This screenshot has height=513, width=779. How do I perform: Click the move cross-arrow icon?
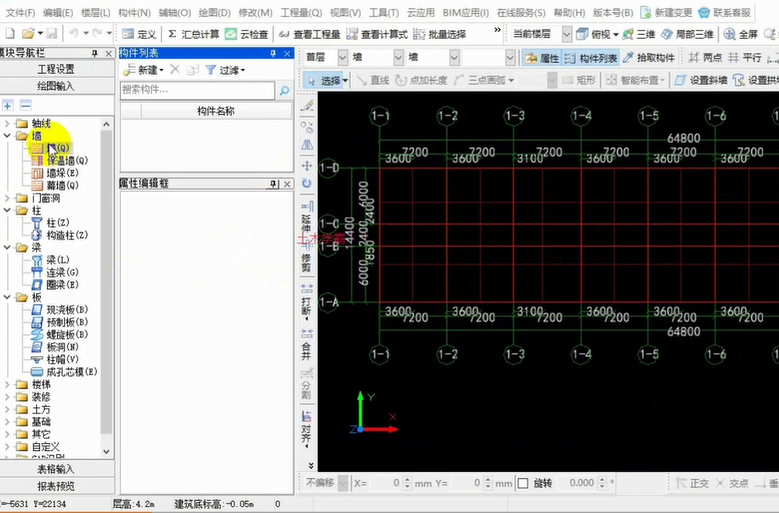click(307, 165)
